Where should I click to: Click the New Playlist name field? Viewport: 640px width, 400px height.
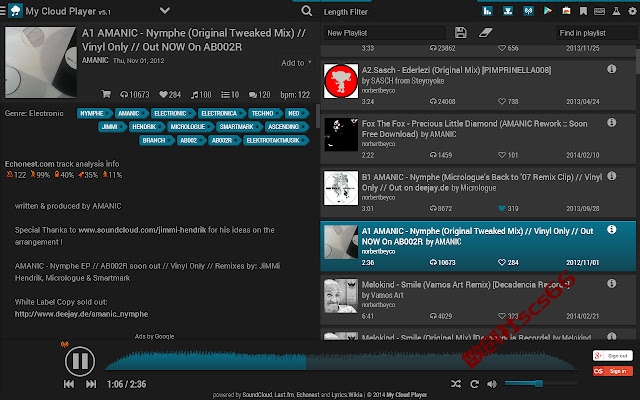click(384, 33)
